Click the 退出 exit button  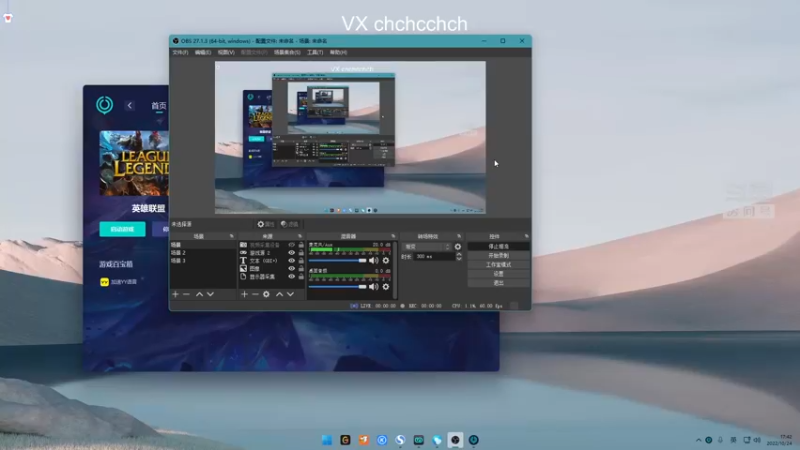(498, 283)
